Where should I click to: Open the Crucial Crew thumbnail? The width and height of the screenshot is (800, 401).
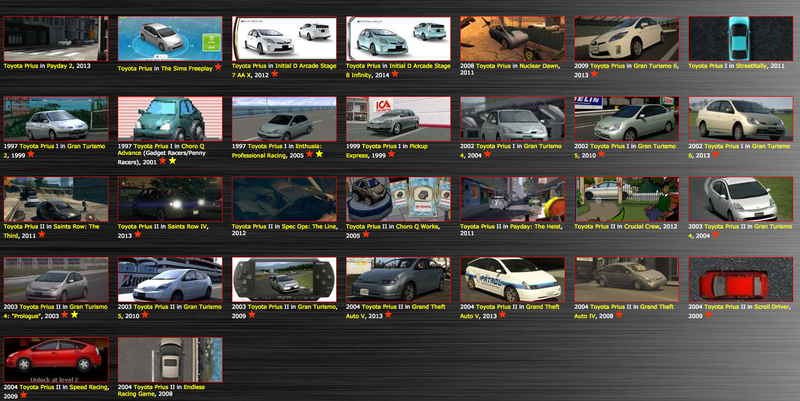[627, 199]
